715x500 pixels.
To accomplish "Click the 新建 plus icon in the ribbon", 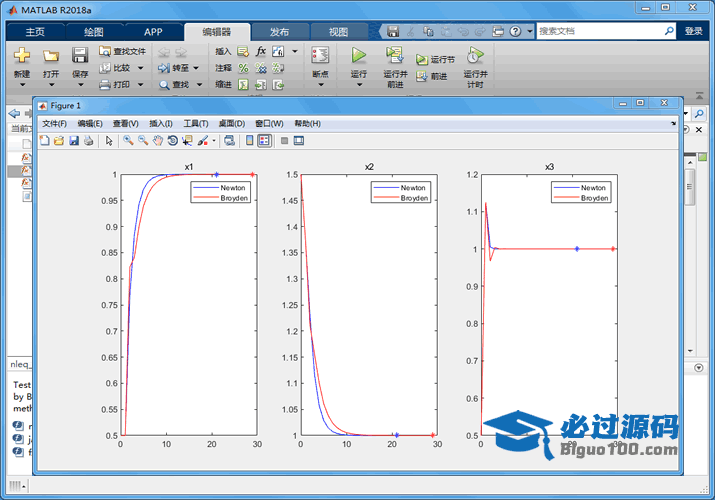I will [x=22, y=56].
